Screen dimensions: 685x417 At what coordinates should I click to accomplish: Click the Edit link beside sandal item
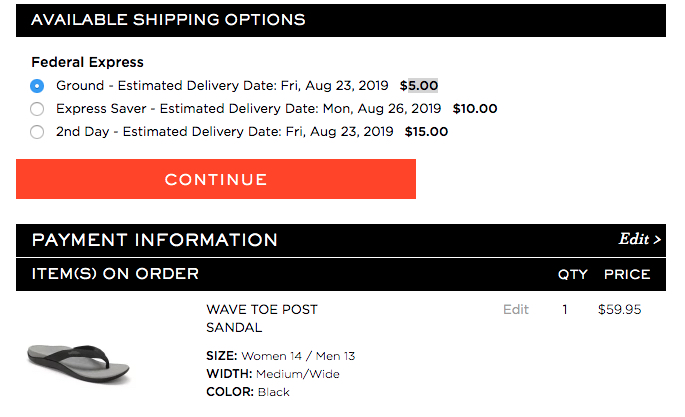tap(516, 310)
